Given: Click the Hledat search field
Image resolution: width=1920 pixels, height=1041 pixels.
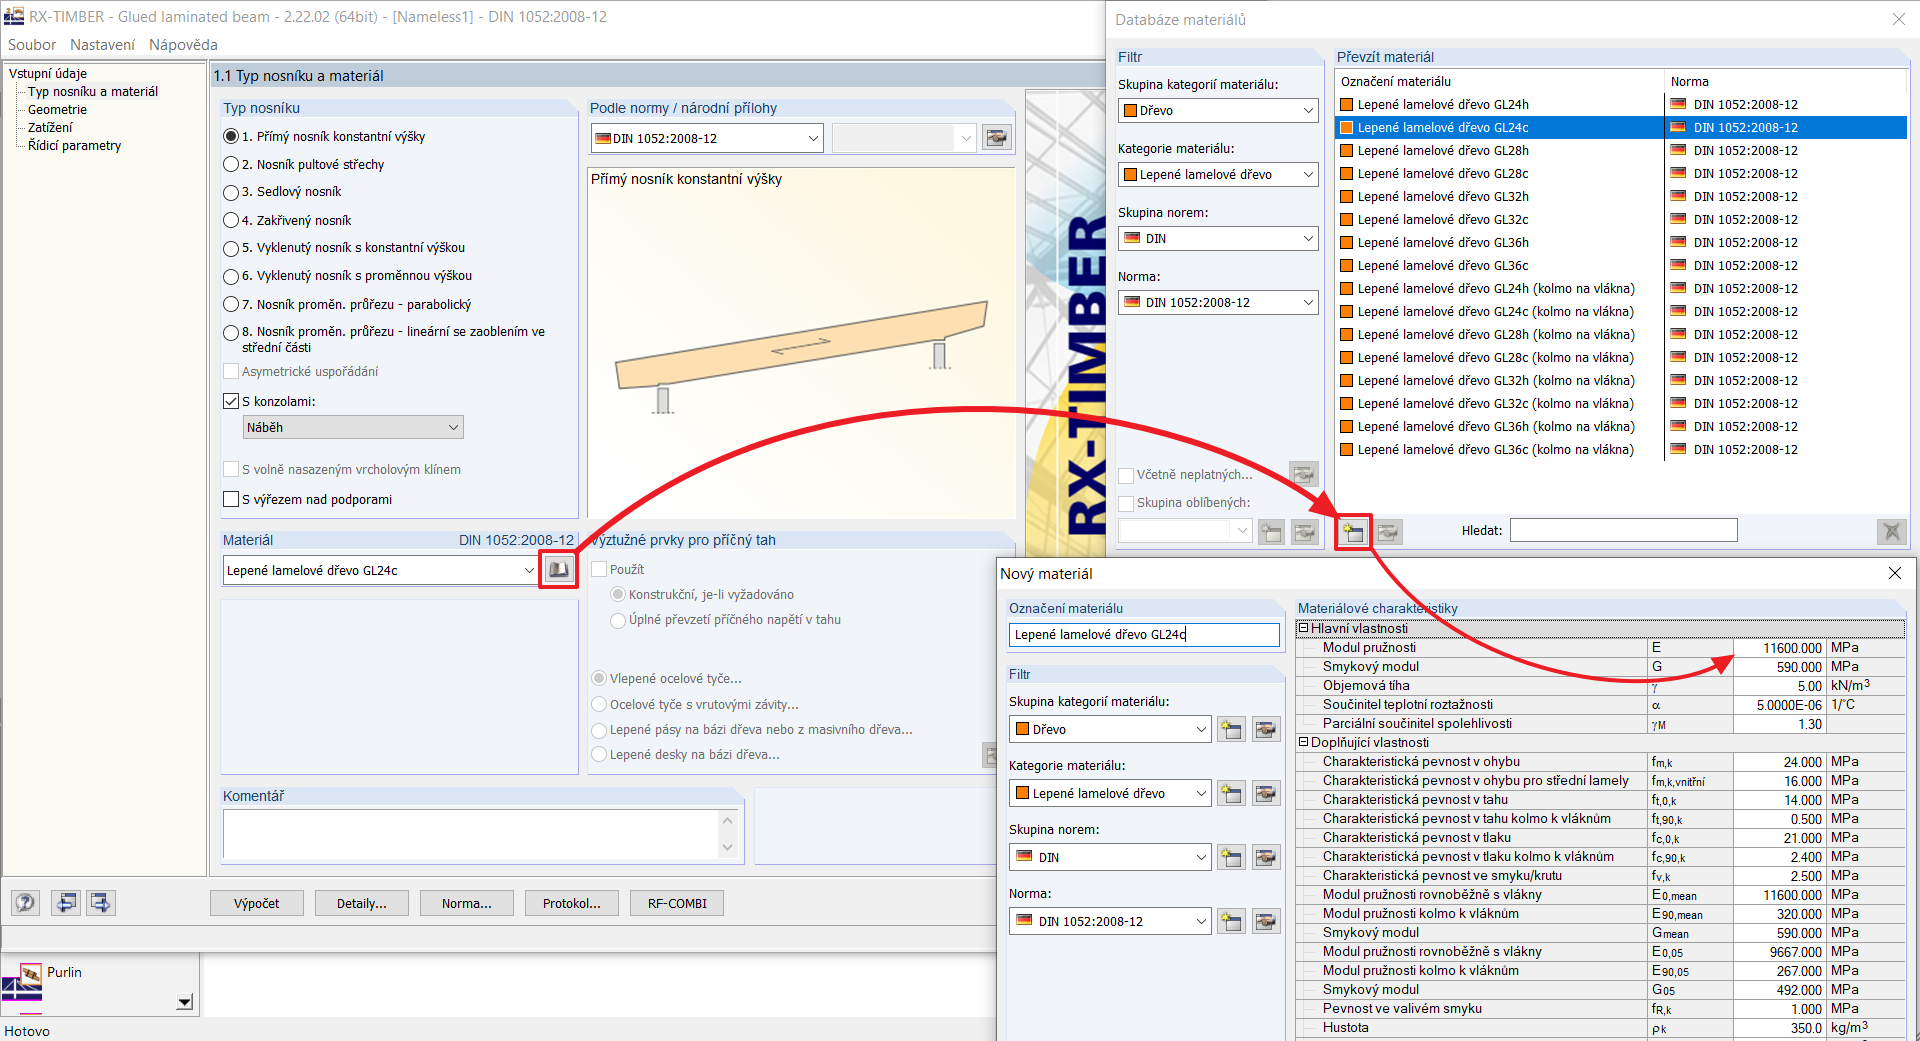Looking at the screenshot, I should [x=1623, y=530].
